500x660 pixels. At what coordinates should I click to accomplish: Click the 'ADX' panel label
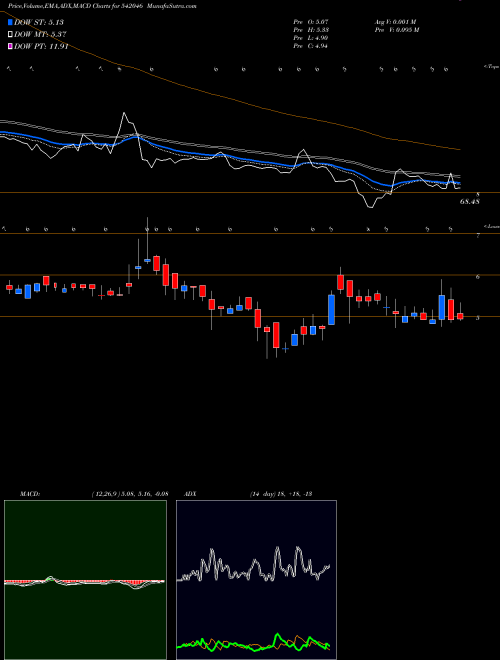(190, 494)
